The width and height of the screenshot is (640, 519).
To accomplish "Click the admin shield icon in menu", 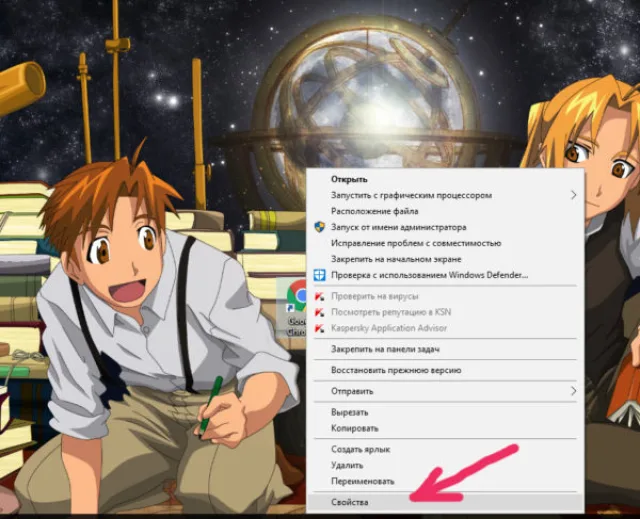I will point(320,227).
